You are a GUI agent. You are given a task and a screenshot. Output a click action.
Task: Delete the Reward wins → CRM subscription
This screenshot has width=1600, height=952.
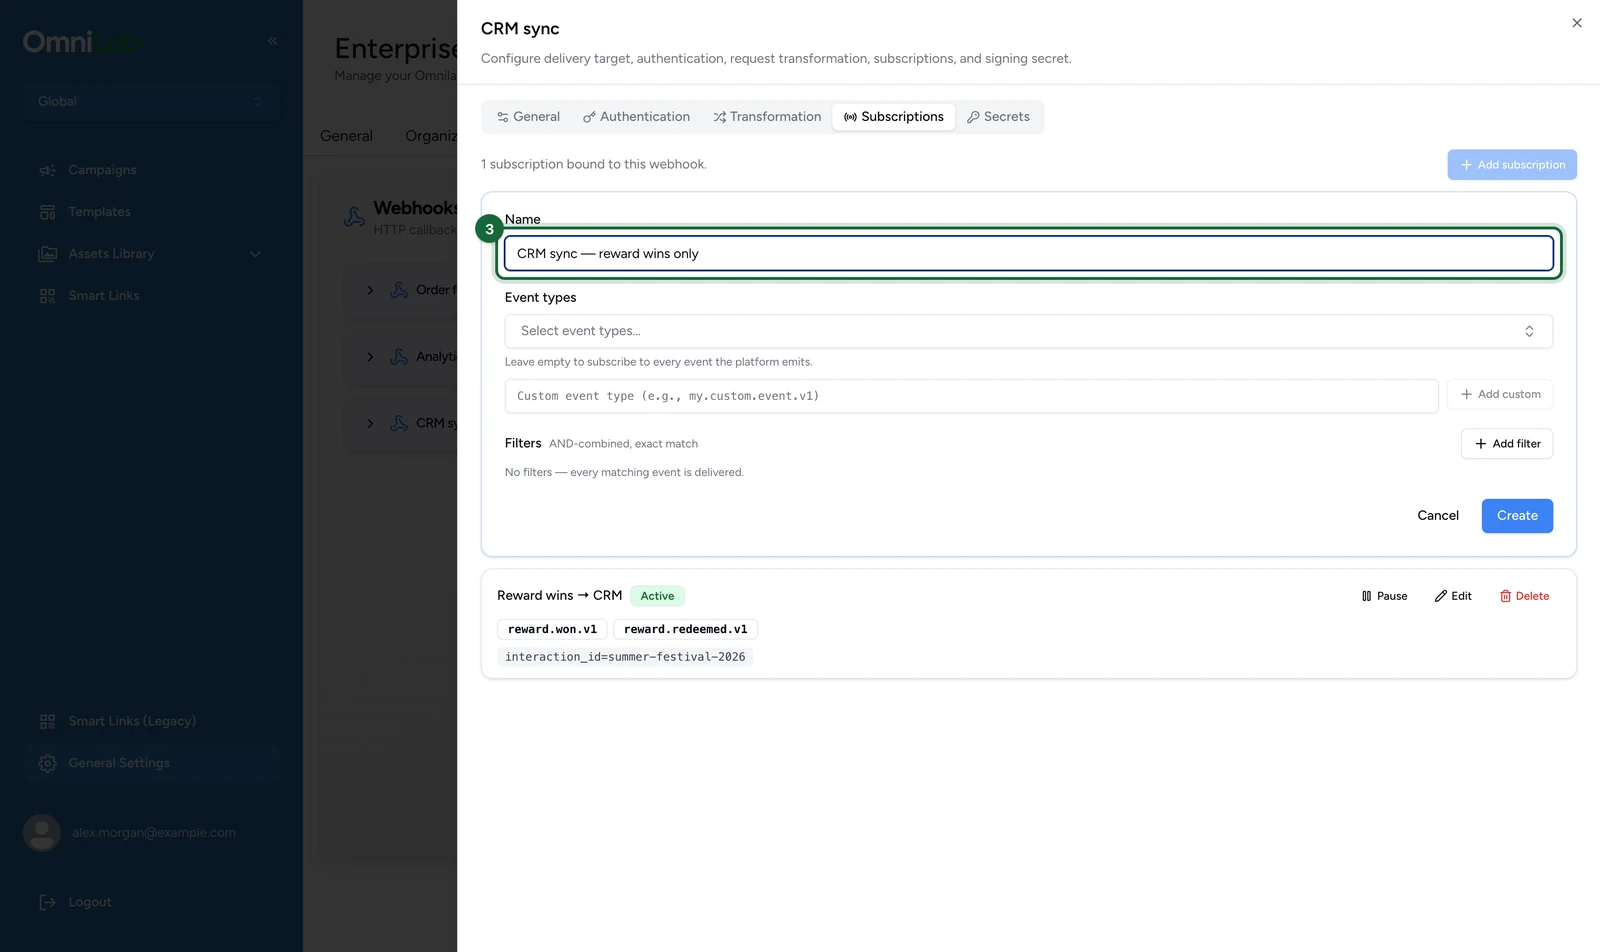pos(1524,596)
